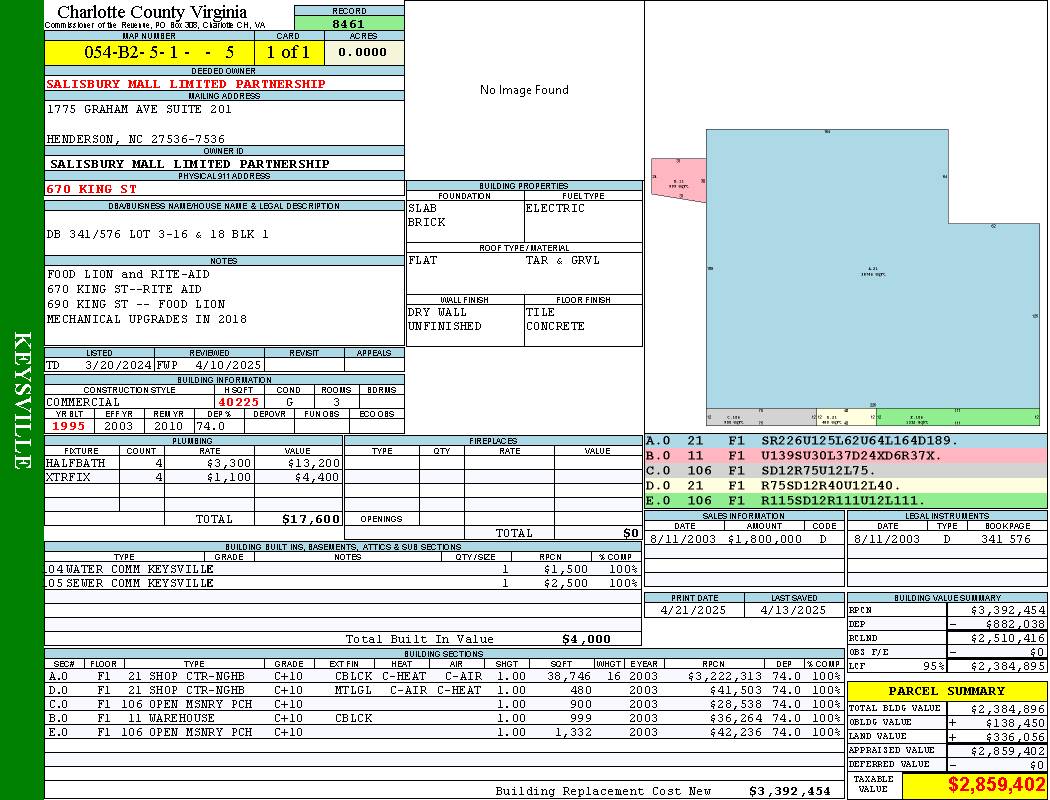Select physical address '670 KING ST'

(91, 189)
